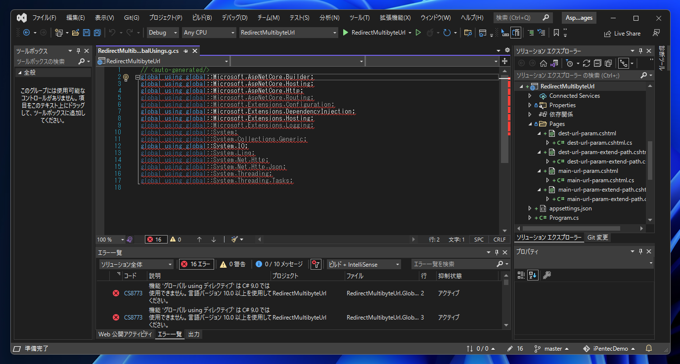This screenshot has width=680, height=364.
Task: Click the blue restart circular arrow icon
Action: tap(447, 33)
